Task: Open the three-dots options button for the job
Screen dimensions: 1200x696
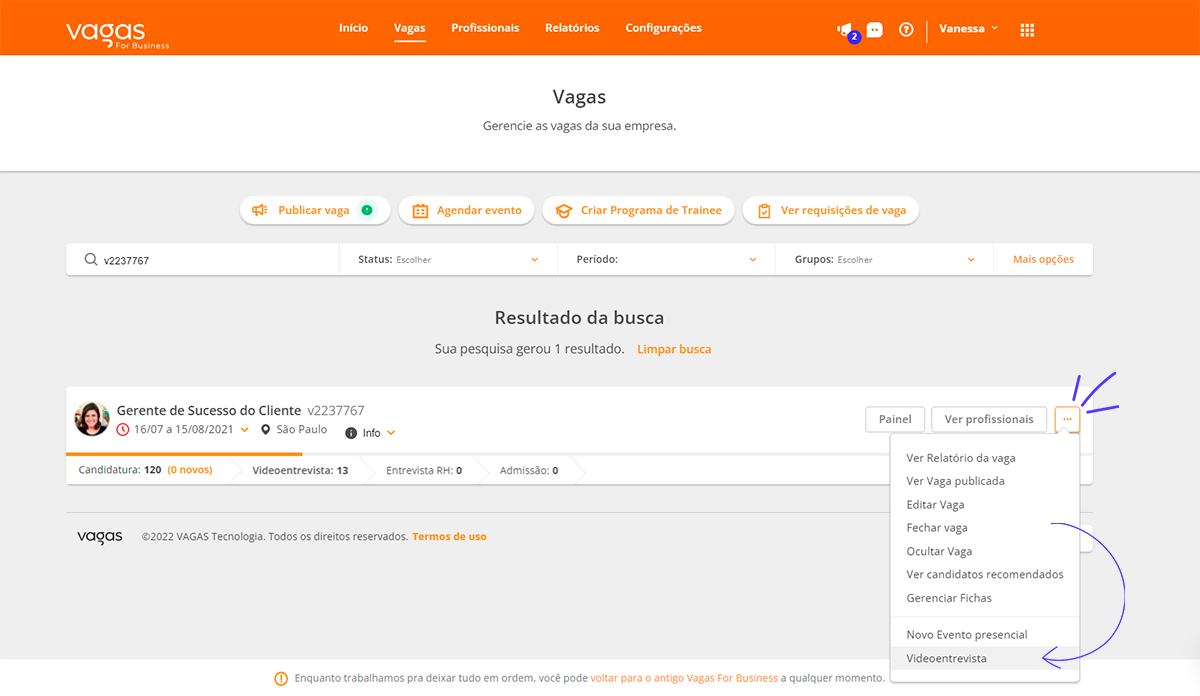Action: pyautogui.click(x=1067, y=419)
